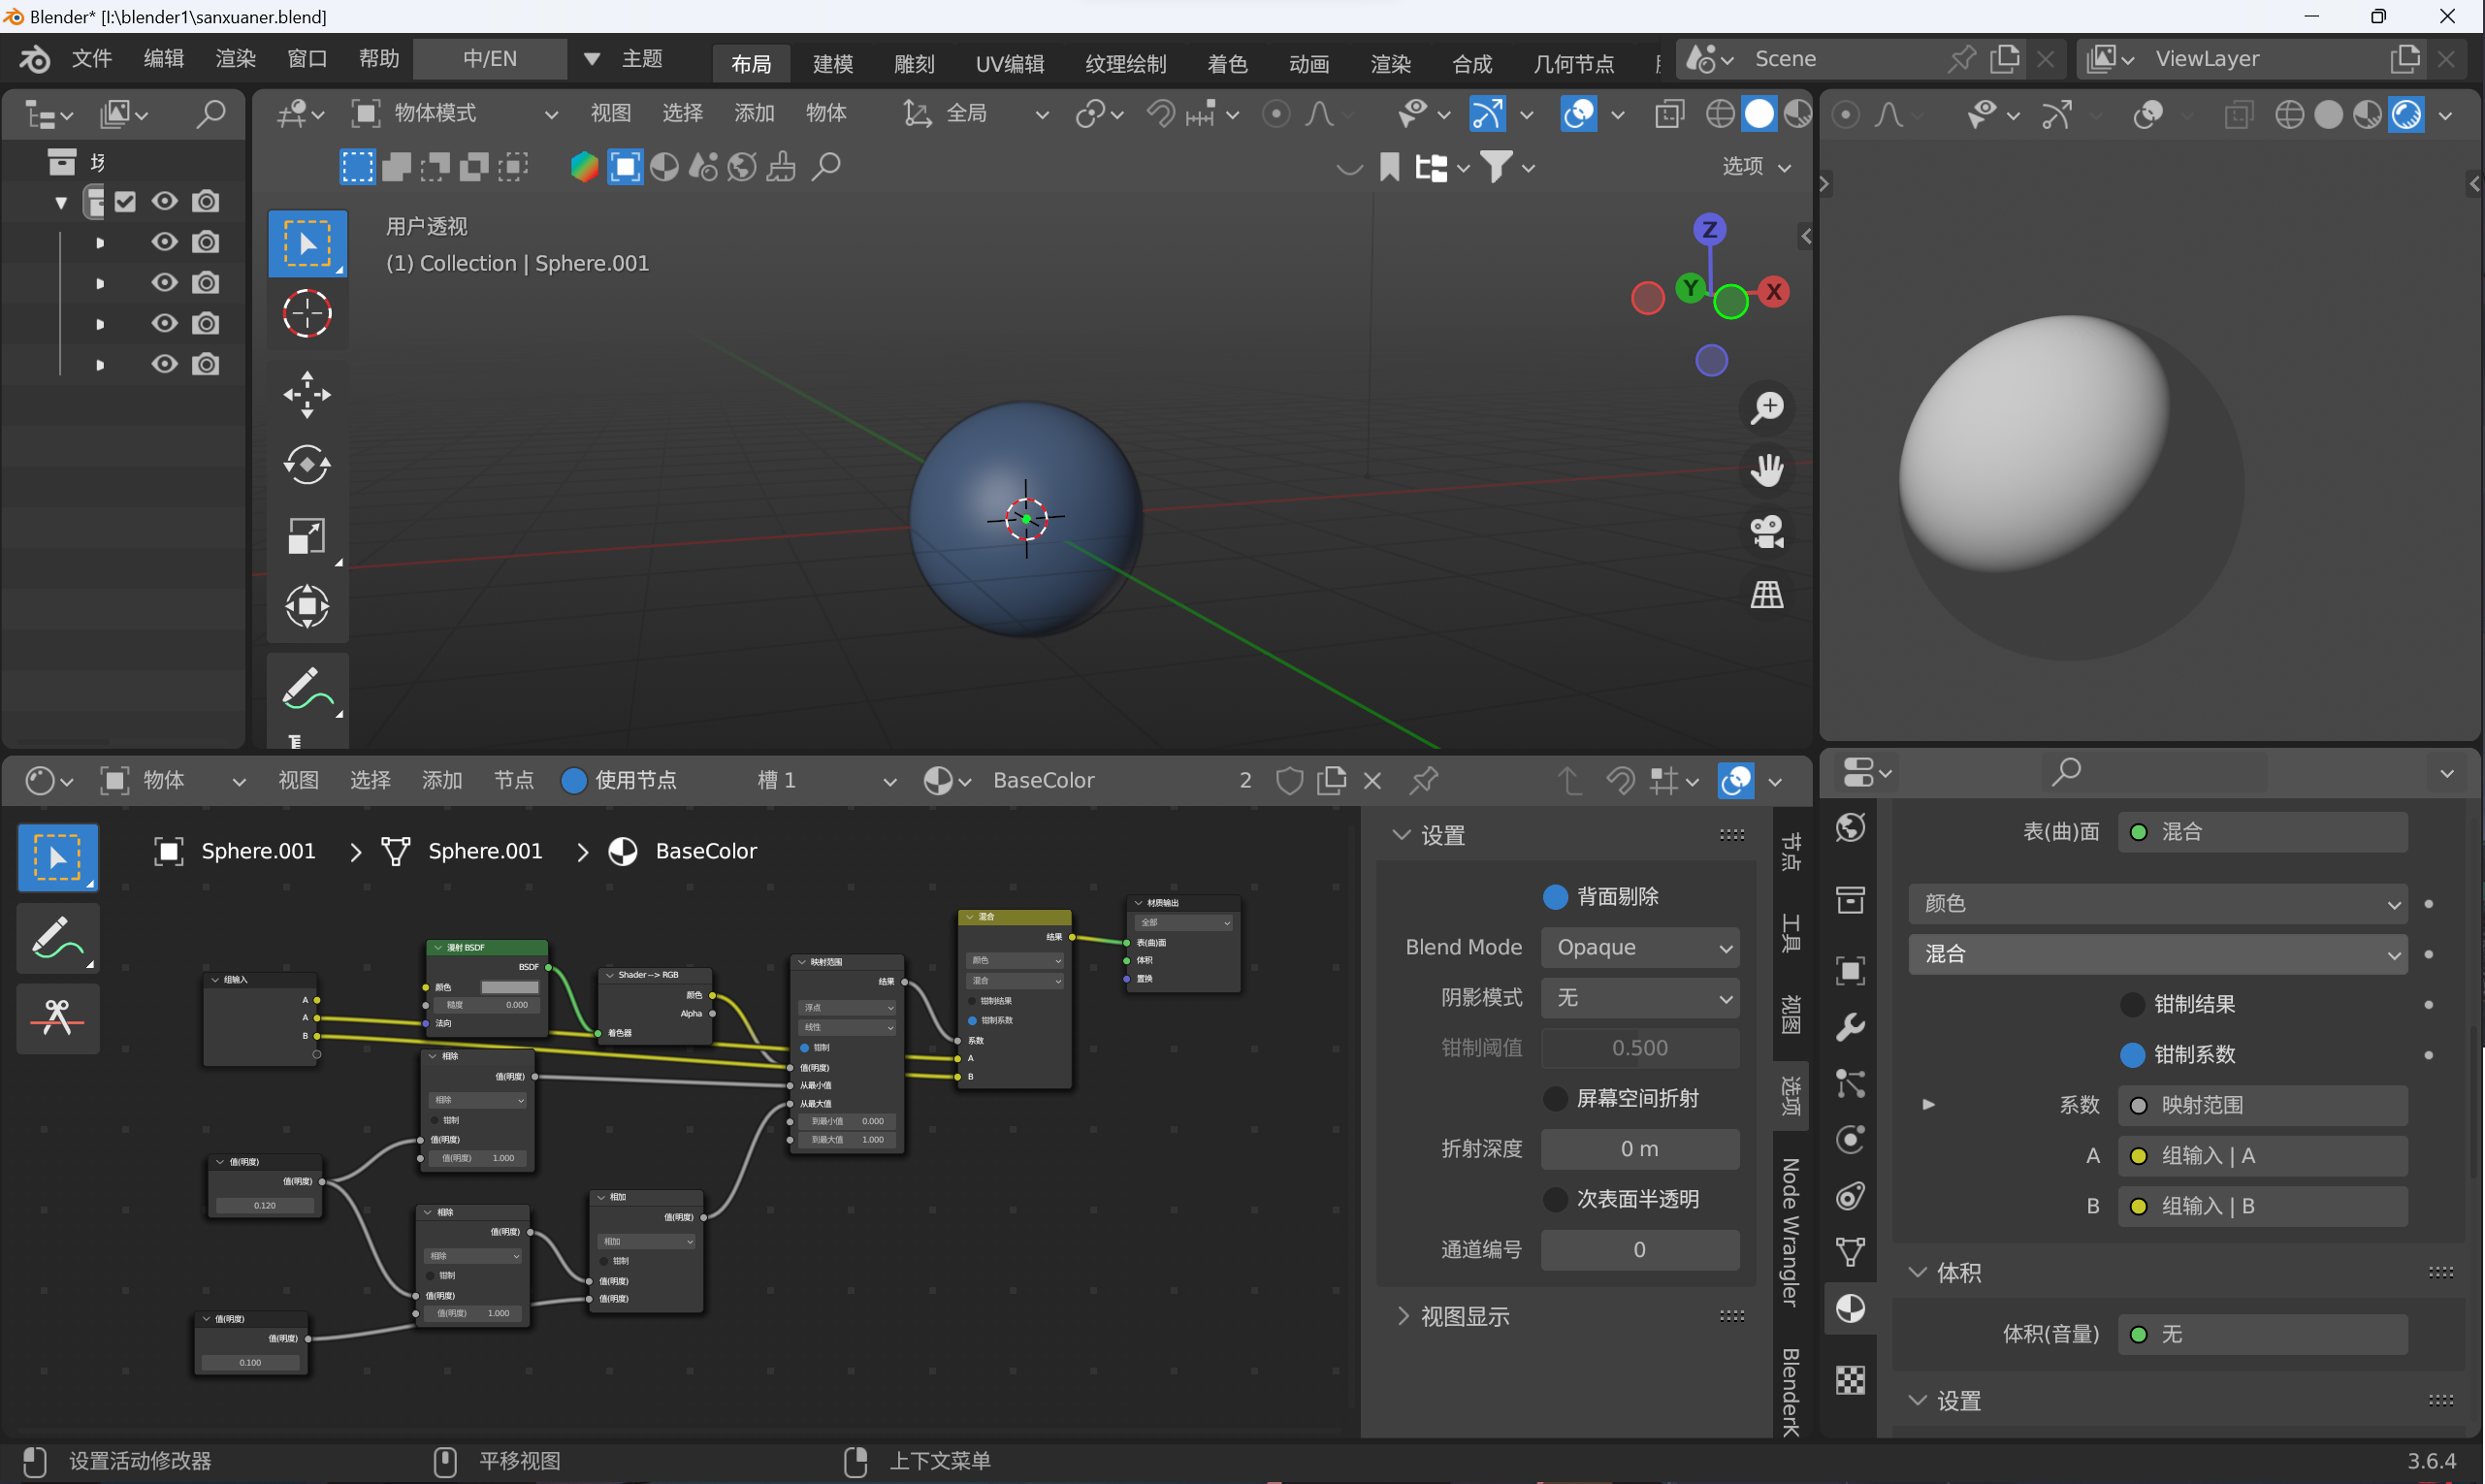Enable the 屏幕空间折射 option

pyautogui.click(x=1555, y=1098)
